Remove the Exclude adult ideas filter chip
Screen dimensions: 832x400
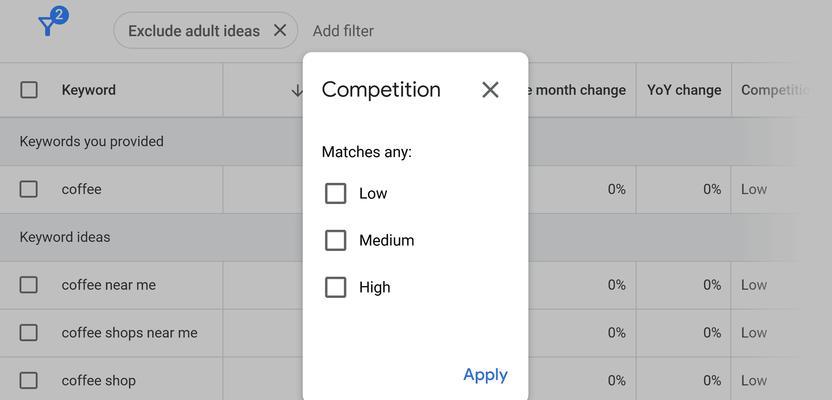[x=280, y=31]
